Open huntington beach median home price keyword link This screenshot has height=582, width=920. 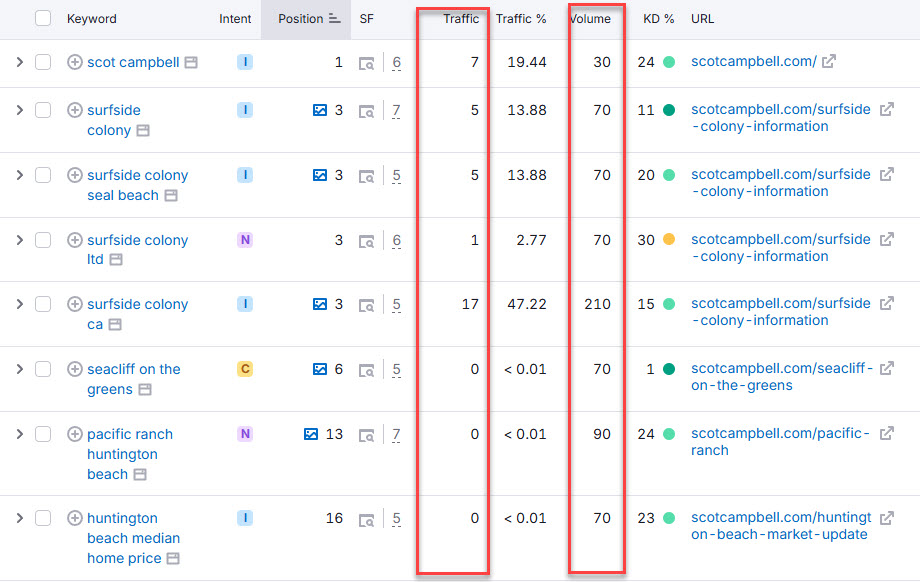pos(133,538)
